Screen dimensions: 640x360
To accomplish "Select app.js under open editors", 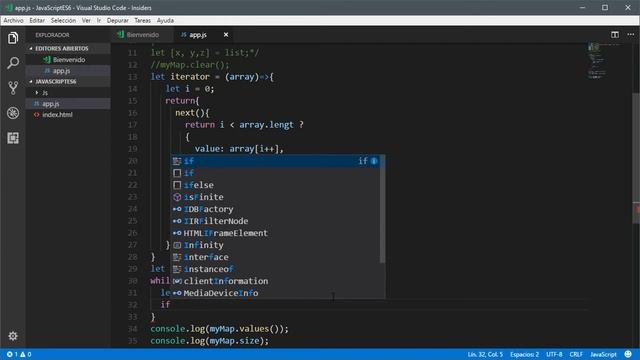I will [x=68, y=71].
